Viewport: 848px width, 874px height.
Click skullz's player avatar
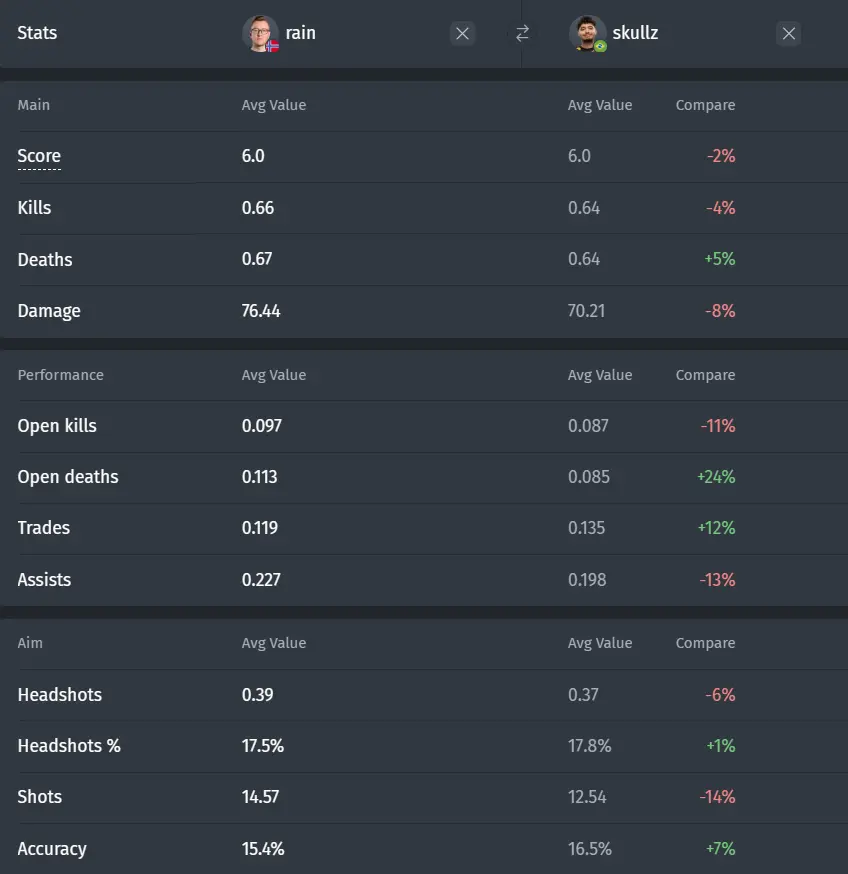(x=588, y=33)
